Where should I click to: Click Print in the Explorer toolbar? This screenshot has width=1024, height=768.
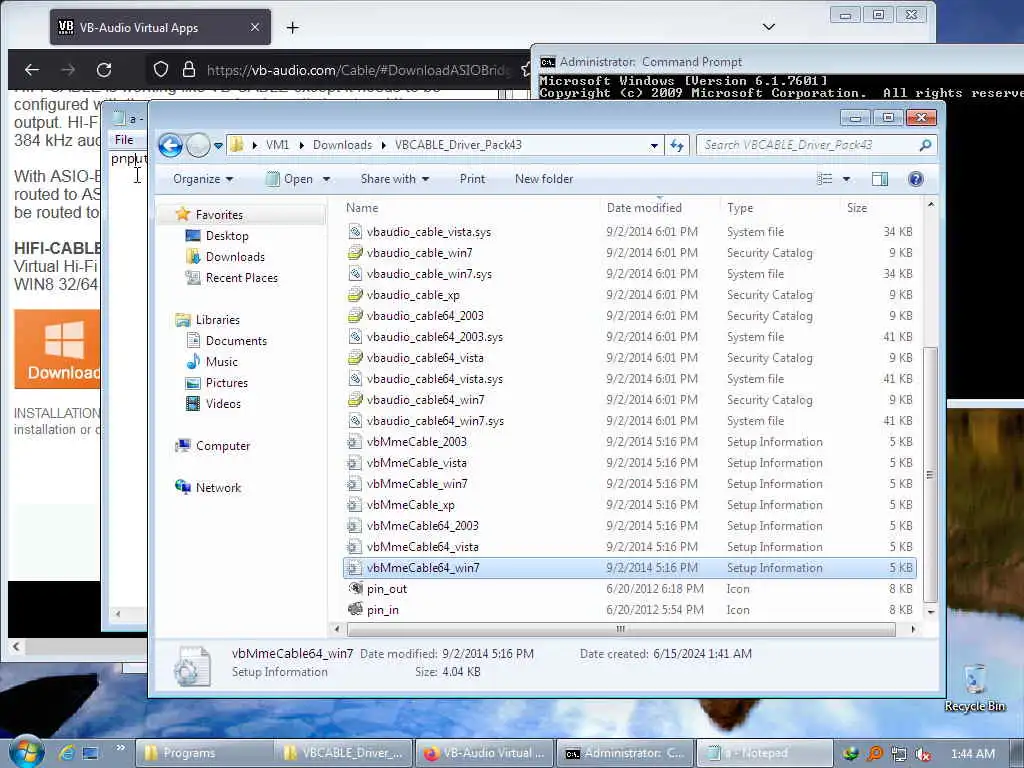point(472,179)
